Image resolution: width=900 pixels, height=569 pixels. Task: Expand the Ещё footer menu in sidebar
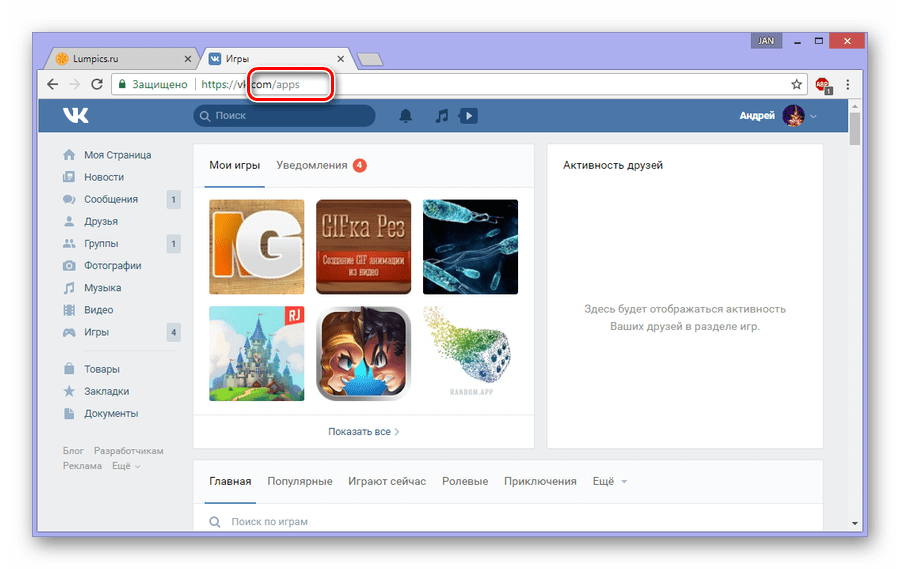(x=126, y=466)
